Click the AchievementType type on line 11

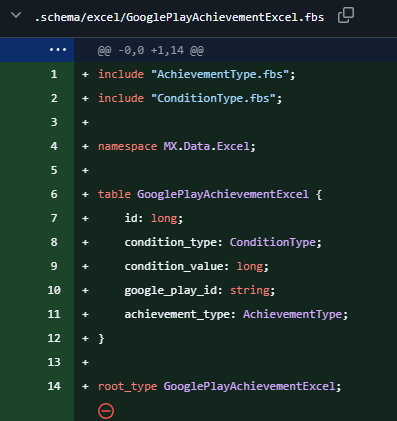pyautogui.click(x=292, y=314)
